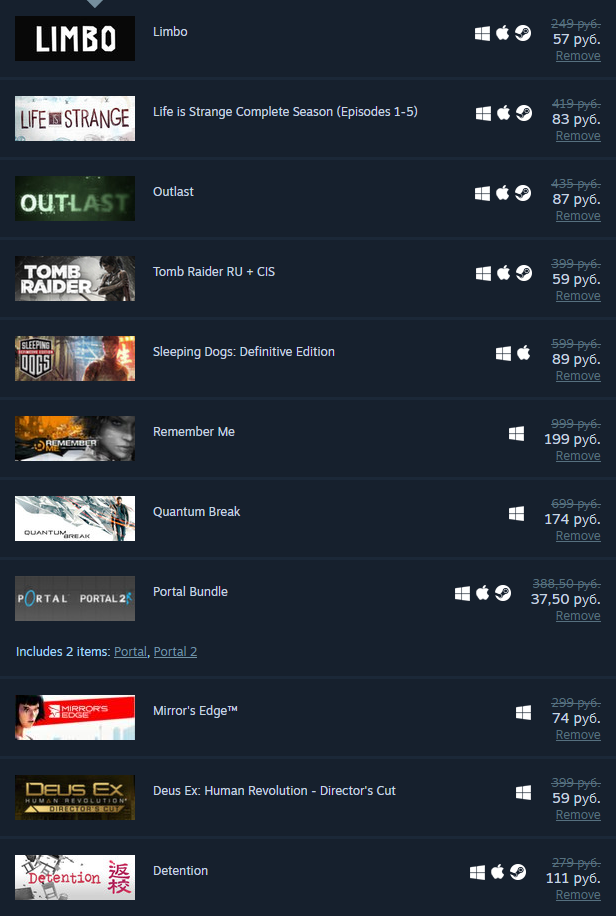Open the Deus Ex Director's Cut thumbnail
Viewport: 616px width, 916px height.
75,797
